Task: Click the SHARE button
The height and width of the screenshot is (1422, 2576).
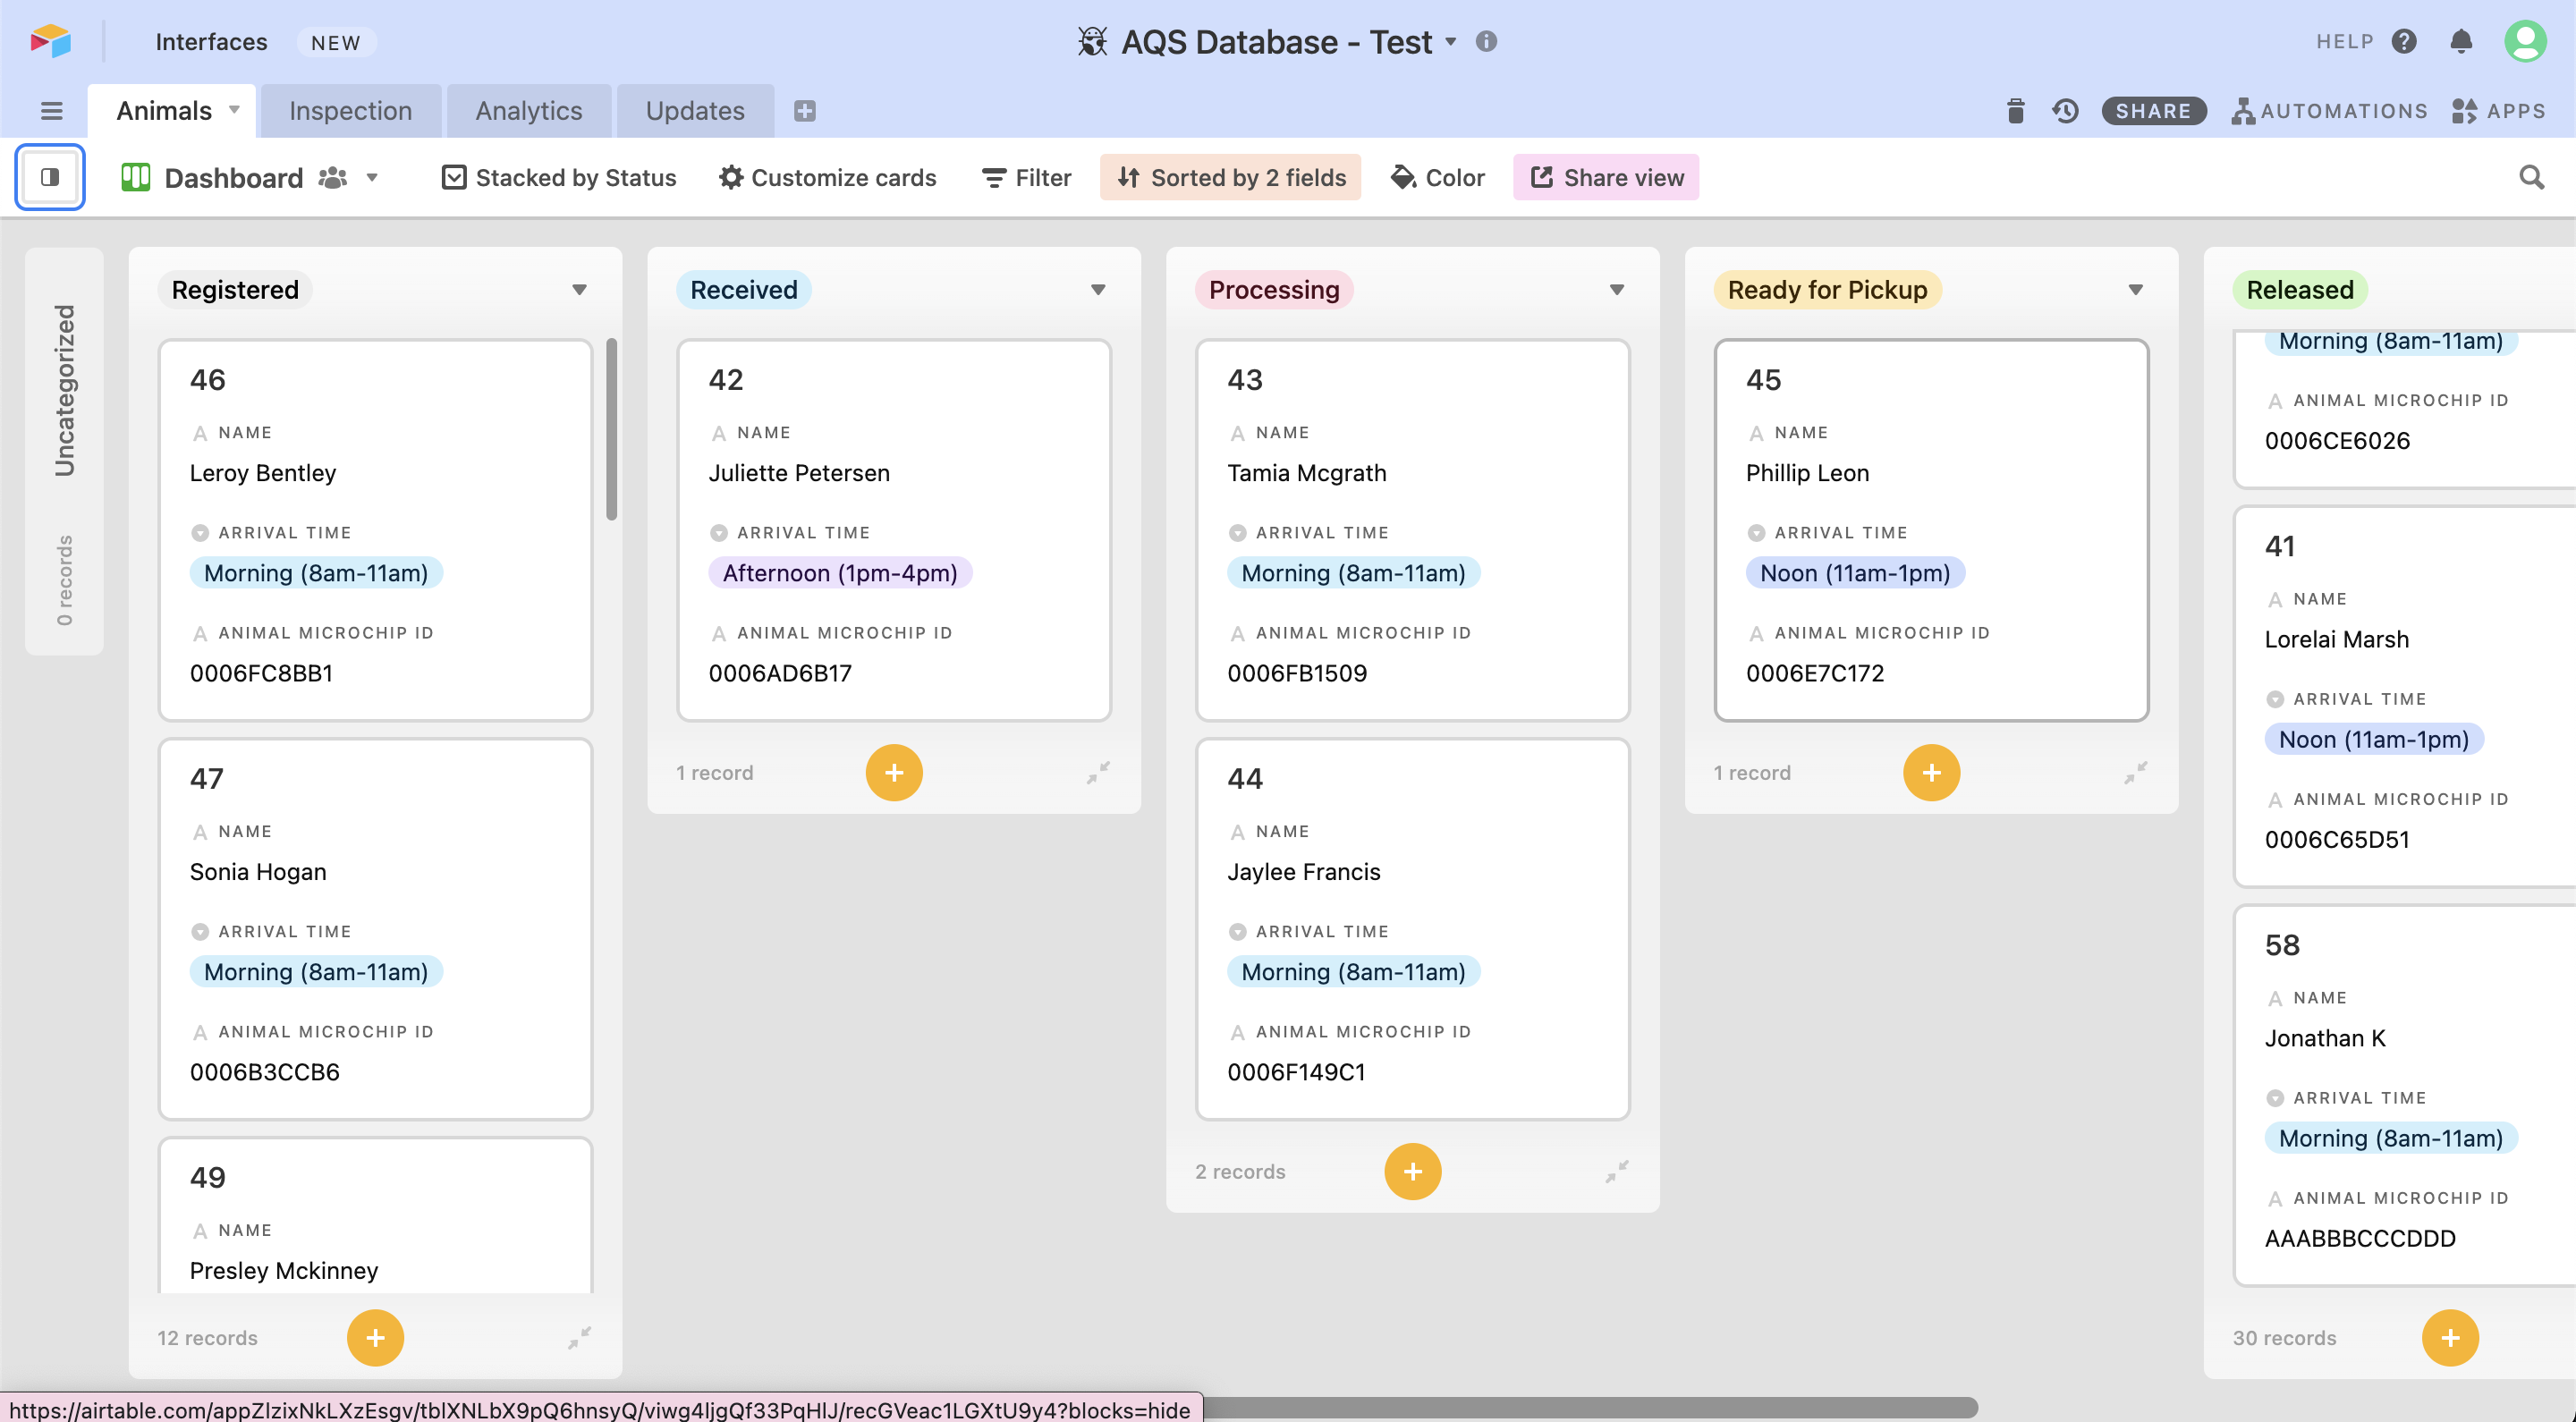Action: (2153, 111)
